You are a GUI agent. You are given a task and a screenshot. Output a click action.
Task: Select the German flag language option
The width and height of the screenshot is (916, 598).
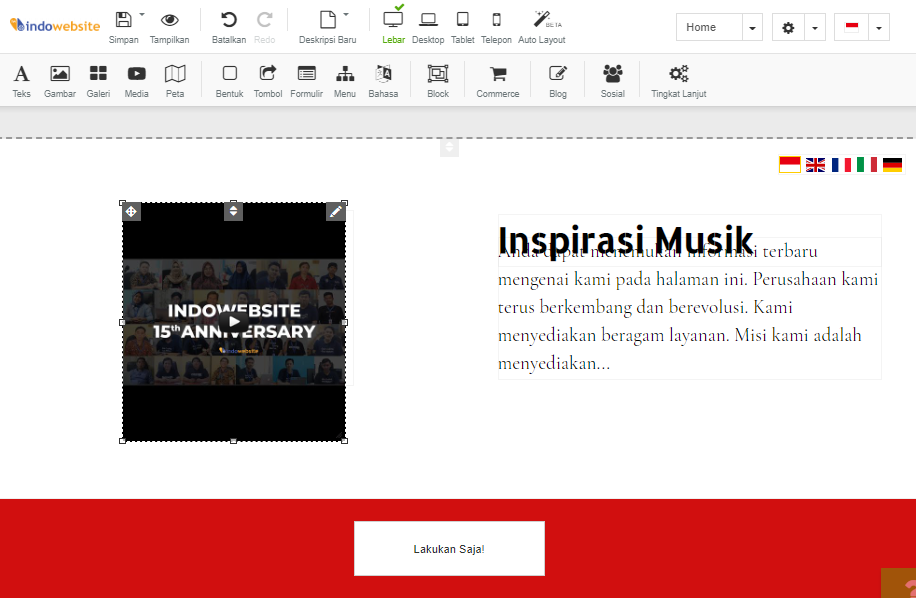click(891, 164)
